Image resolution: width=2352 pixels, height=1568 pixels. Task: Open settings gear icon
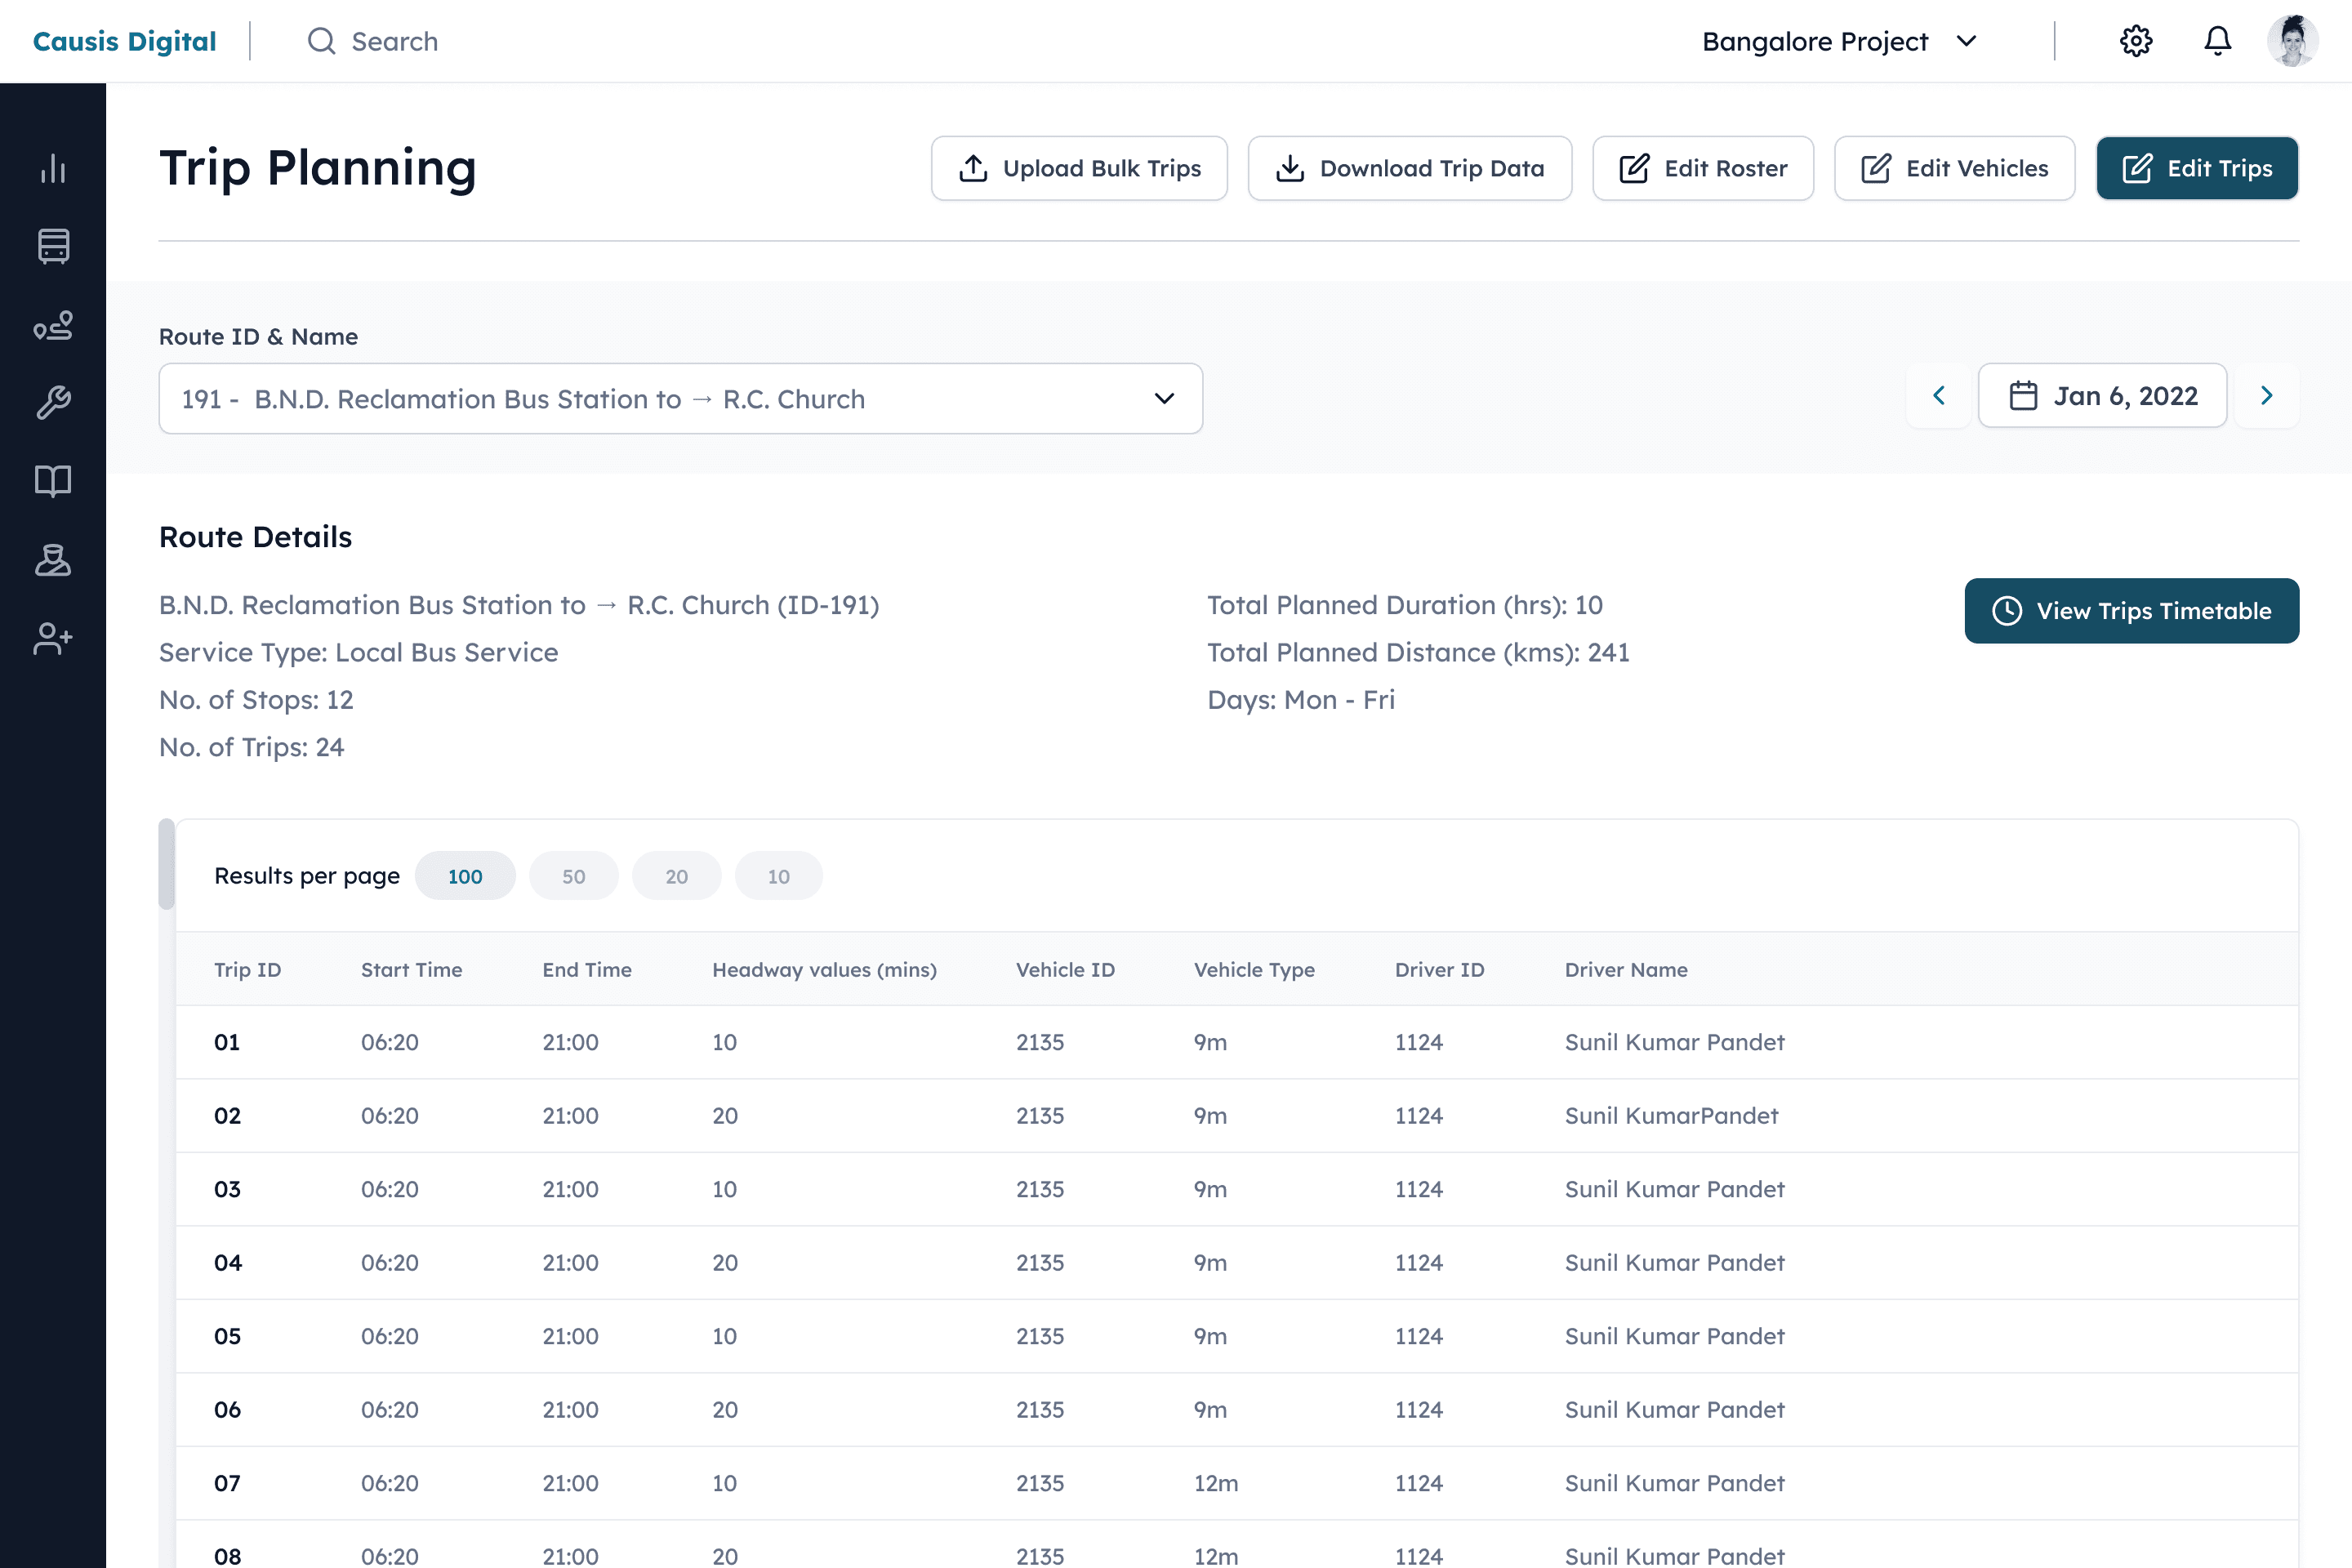pyautogui.click(x=2135, y=41)
